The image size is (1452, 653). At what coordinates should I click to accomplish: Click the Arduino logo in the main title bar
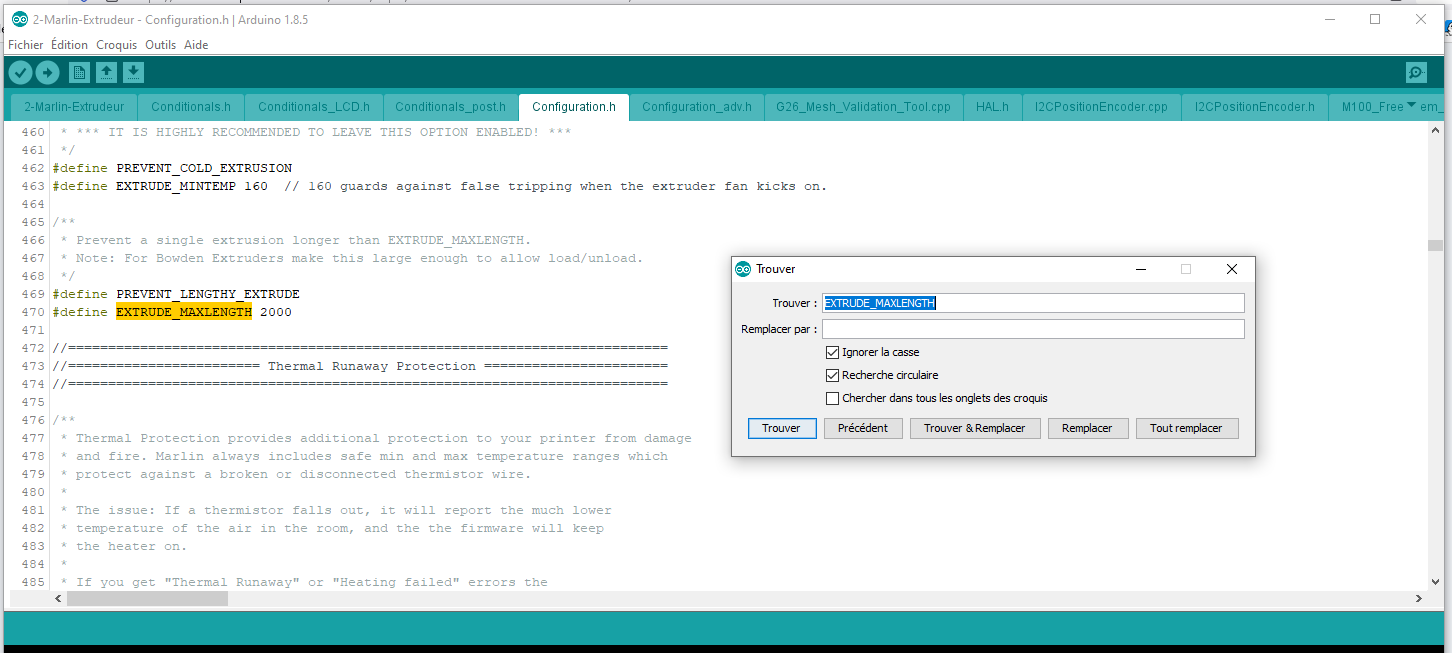(x=20, y=19)
